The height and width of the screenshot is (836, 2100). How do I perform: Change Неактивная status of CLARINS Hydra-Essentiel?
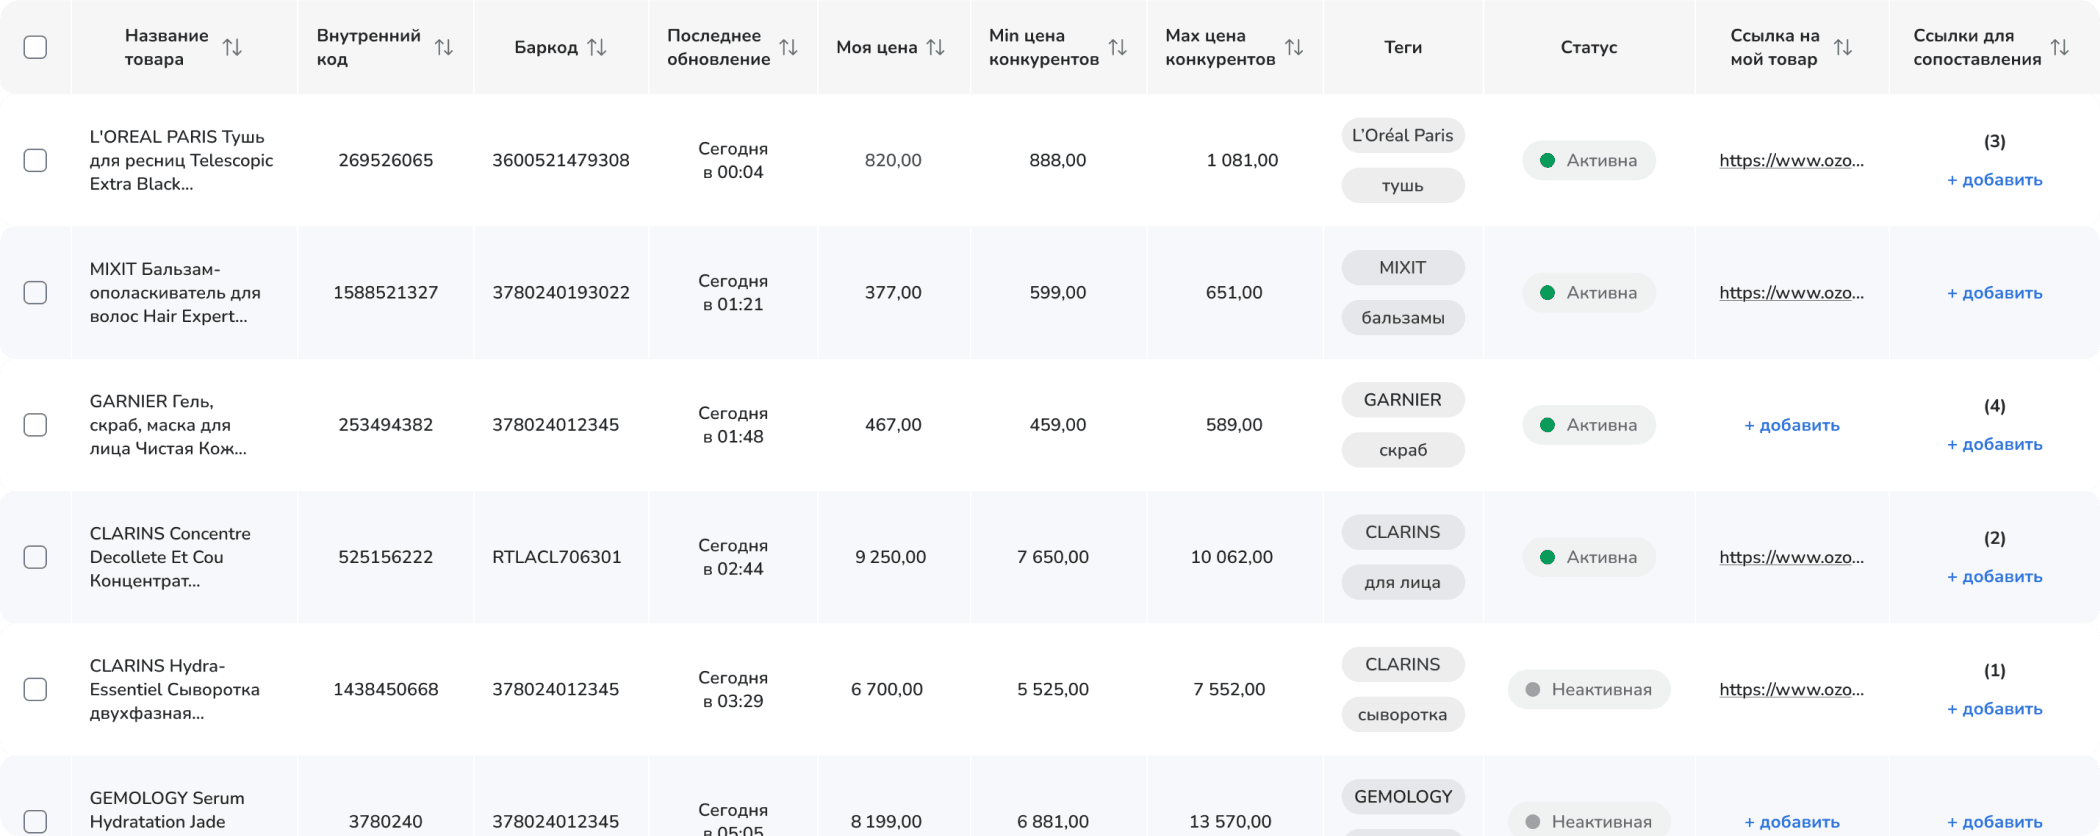1588,689
